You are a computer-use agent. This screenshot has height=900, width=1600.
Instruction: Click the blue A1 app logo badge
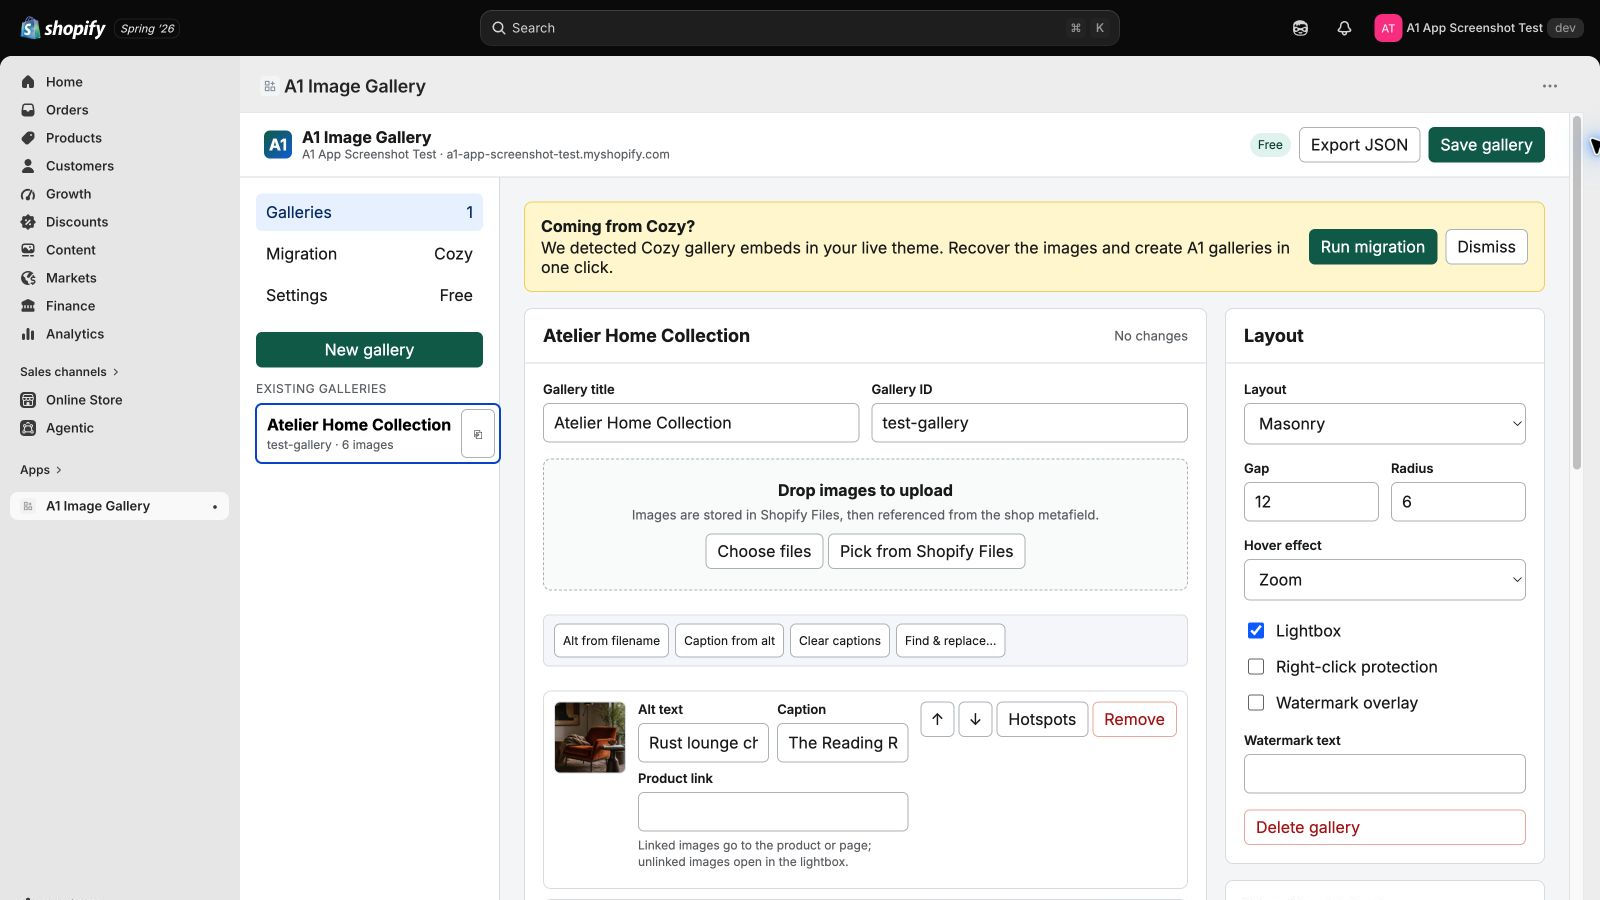[x=278, y=145]
